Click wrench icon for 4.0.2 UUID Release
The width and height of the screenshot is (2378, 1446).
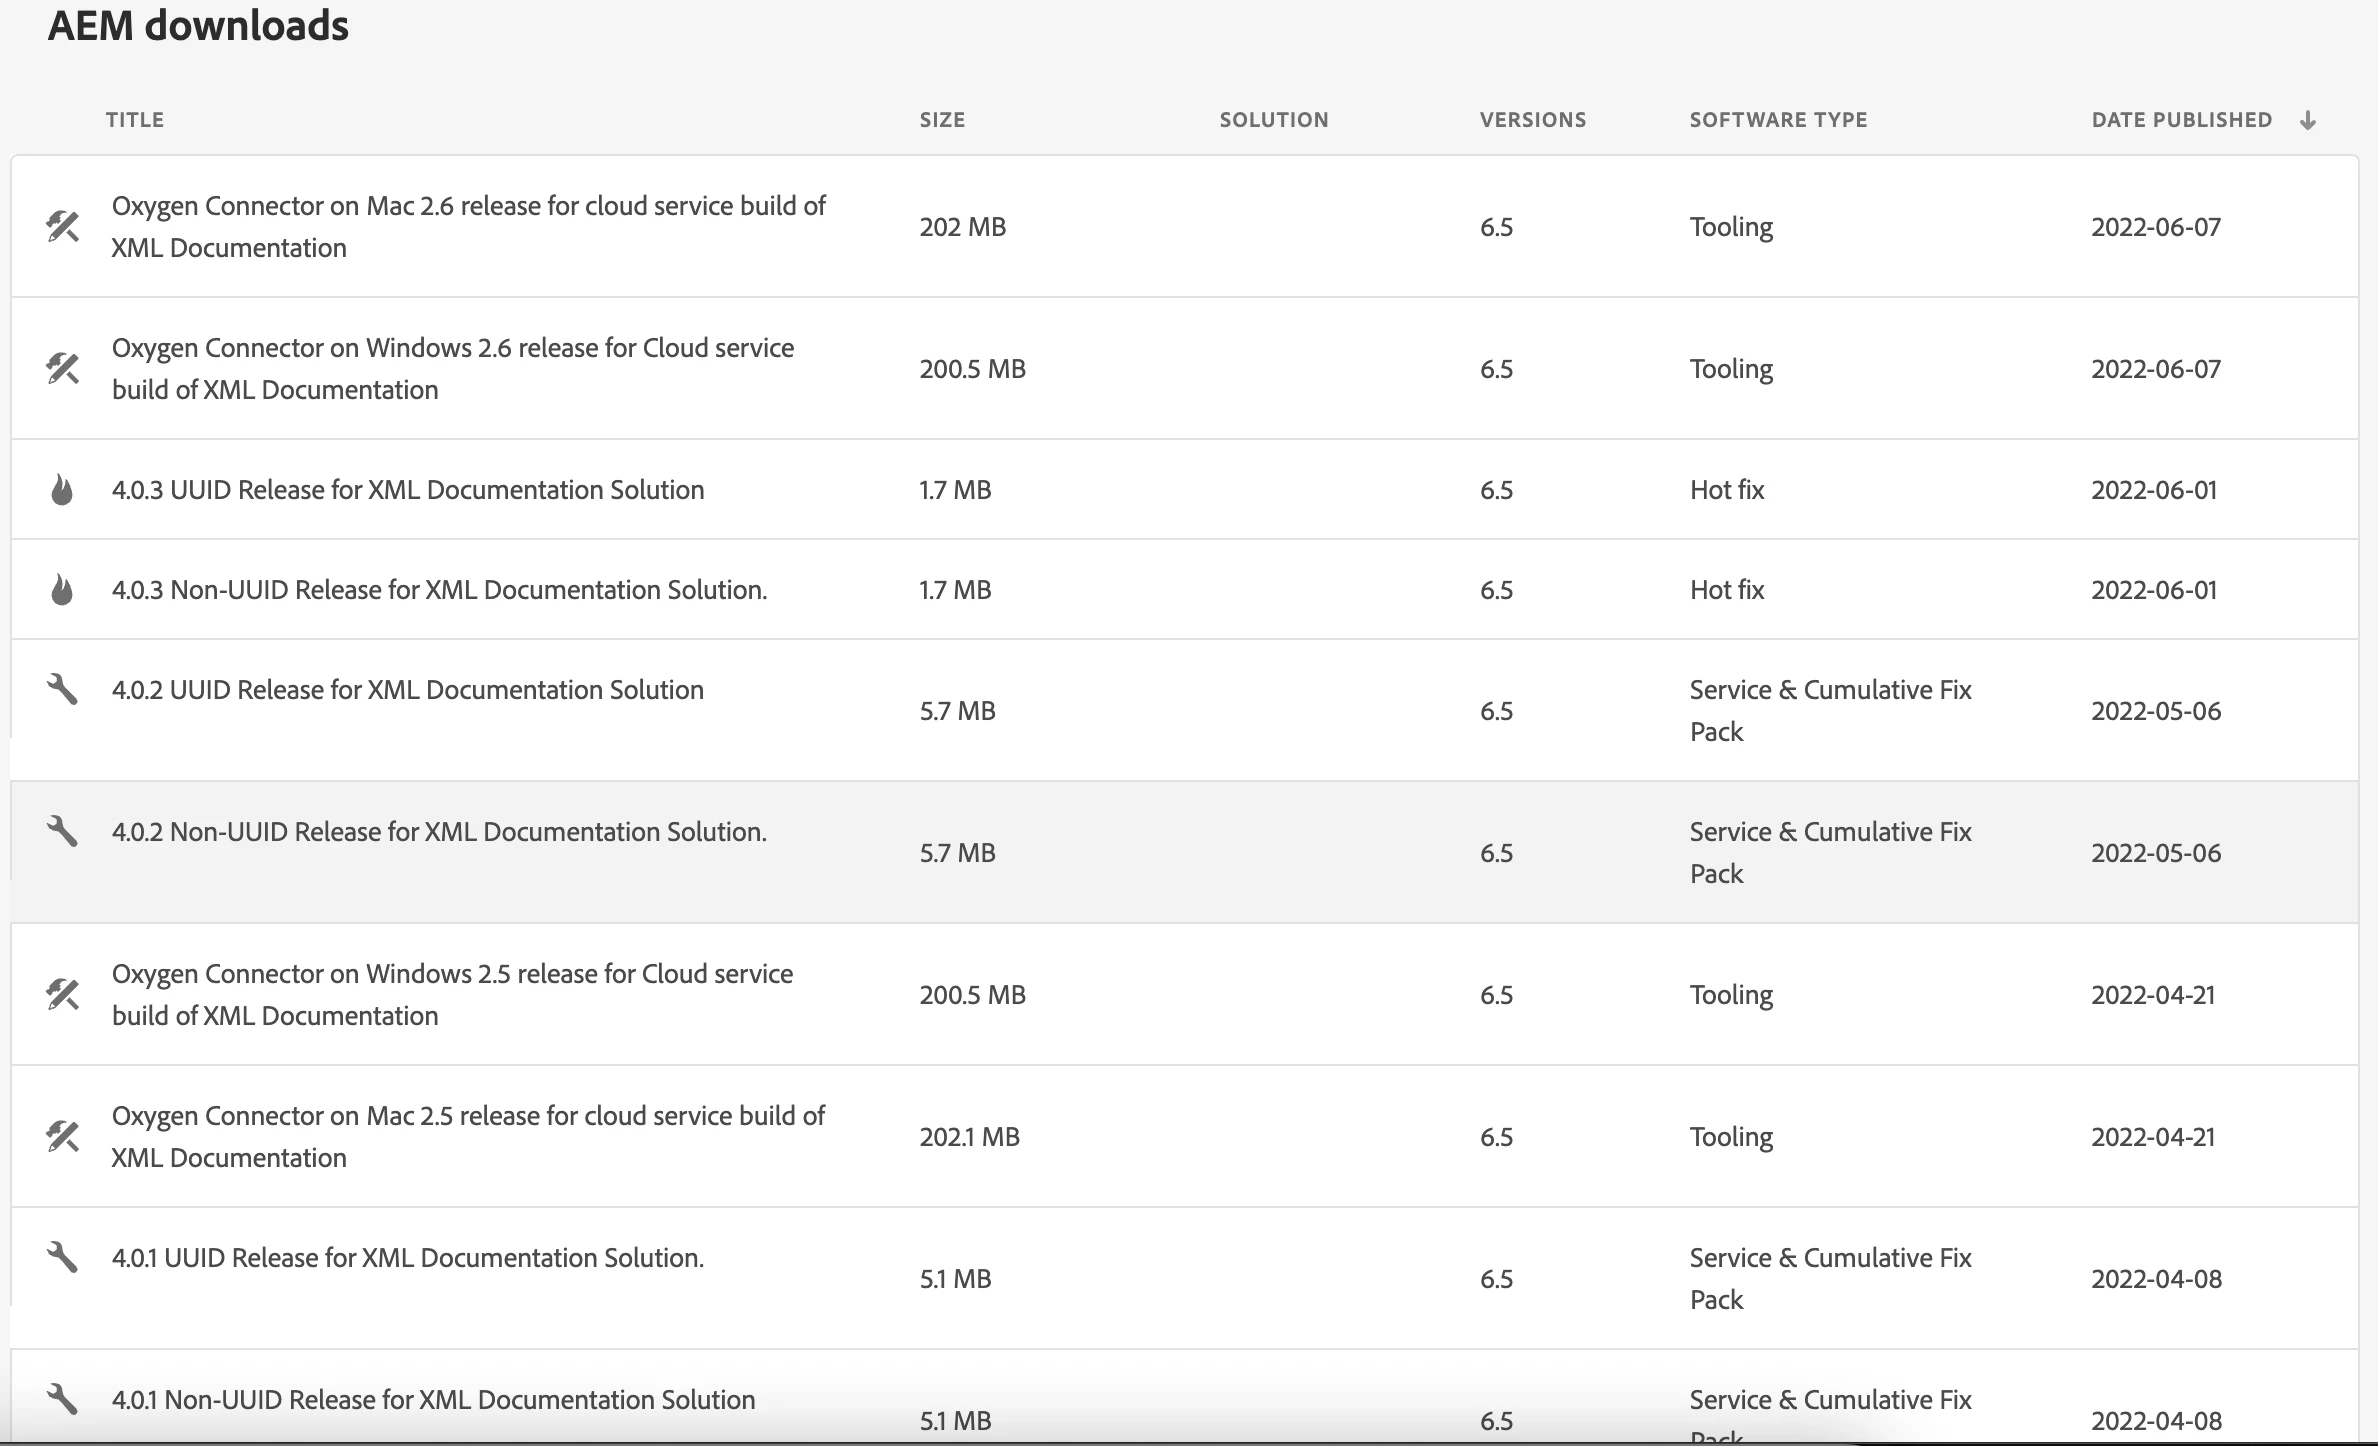(x=62, y=690)
